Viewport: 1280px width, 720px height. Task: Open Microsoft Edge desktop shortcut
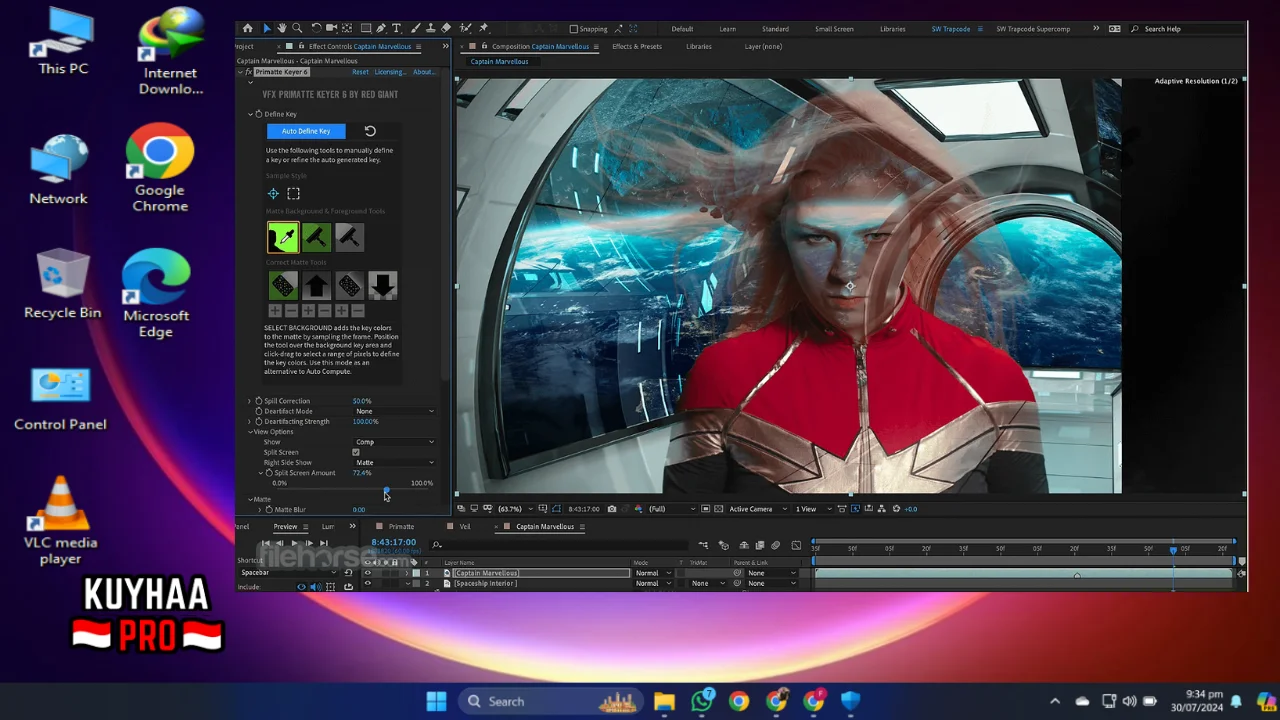tap(156, 294)
